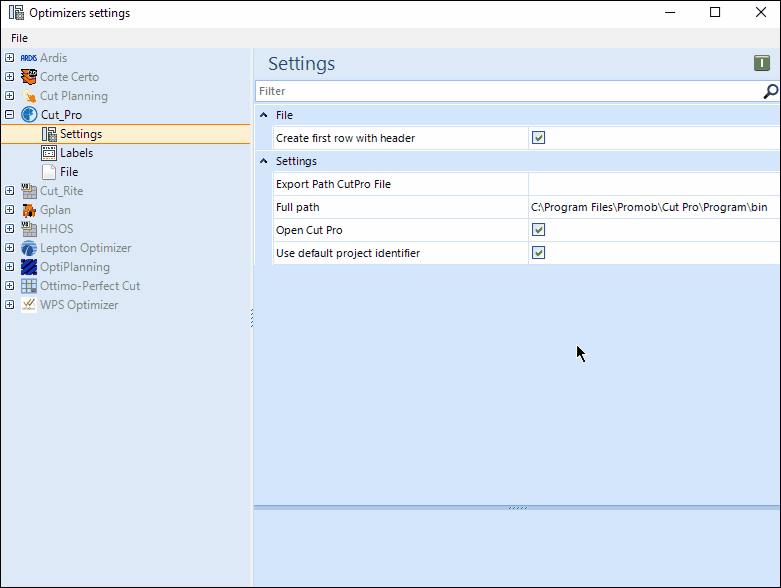781x588 pixels.
Task: Expand the Corte Certo tree node
Action: [x=9, y=77]
